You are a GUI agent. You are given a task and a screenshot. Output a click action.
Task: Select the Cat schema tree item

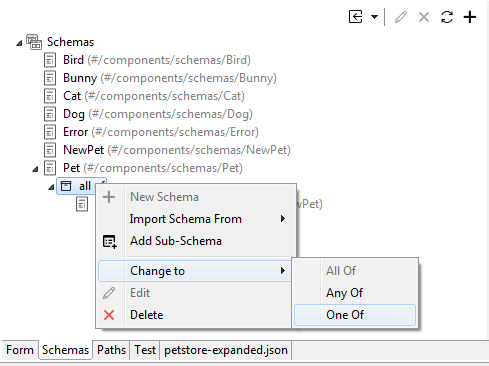pyautogui.click(x=154, y=96)
